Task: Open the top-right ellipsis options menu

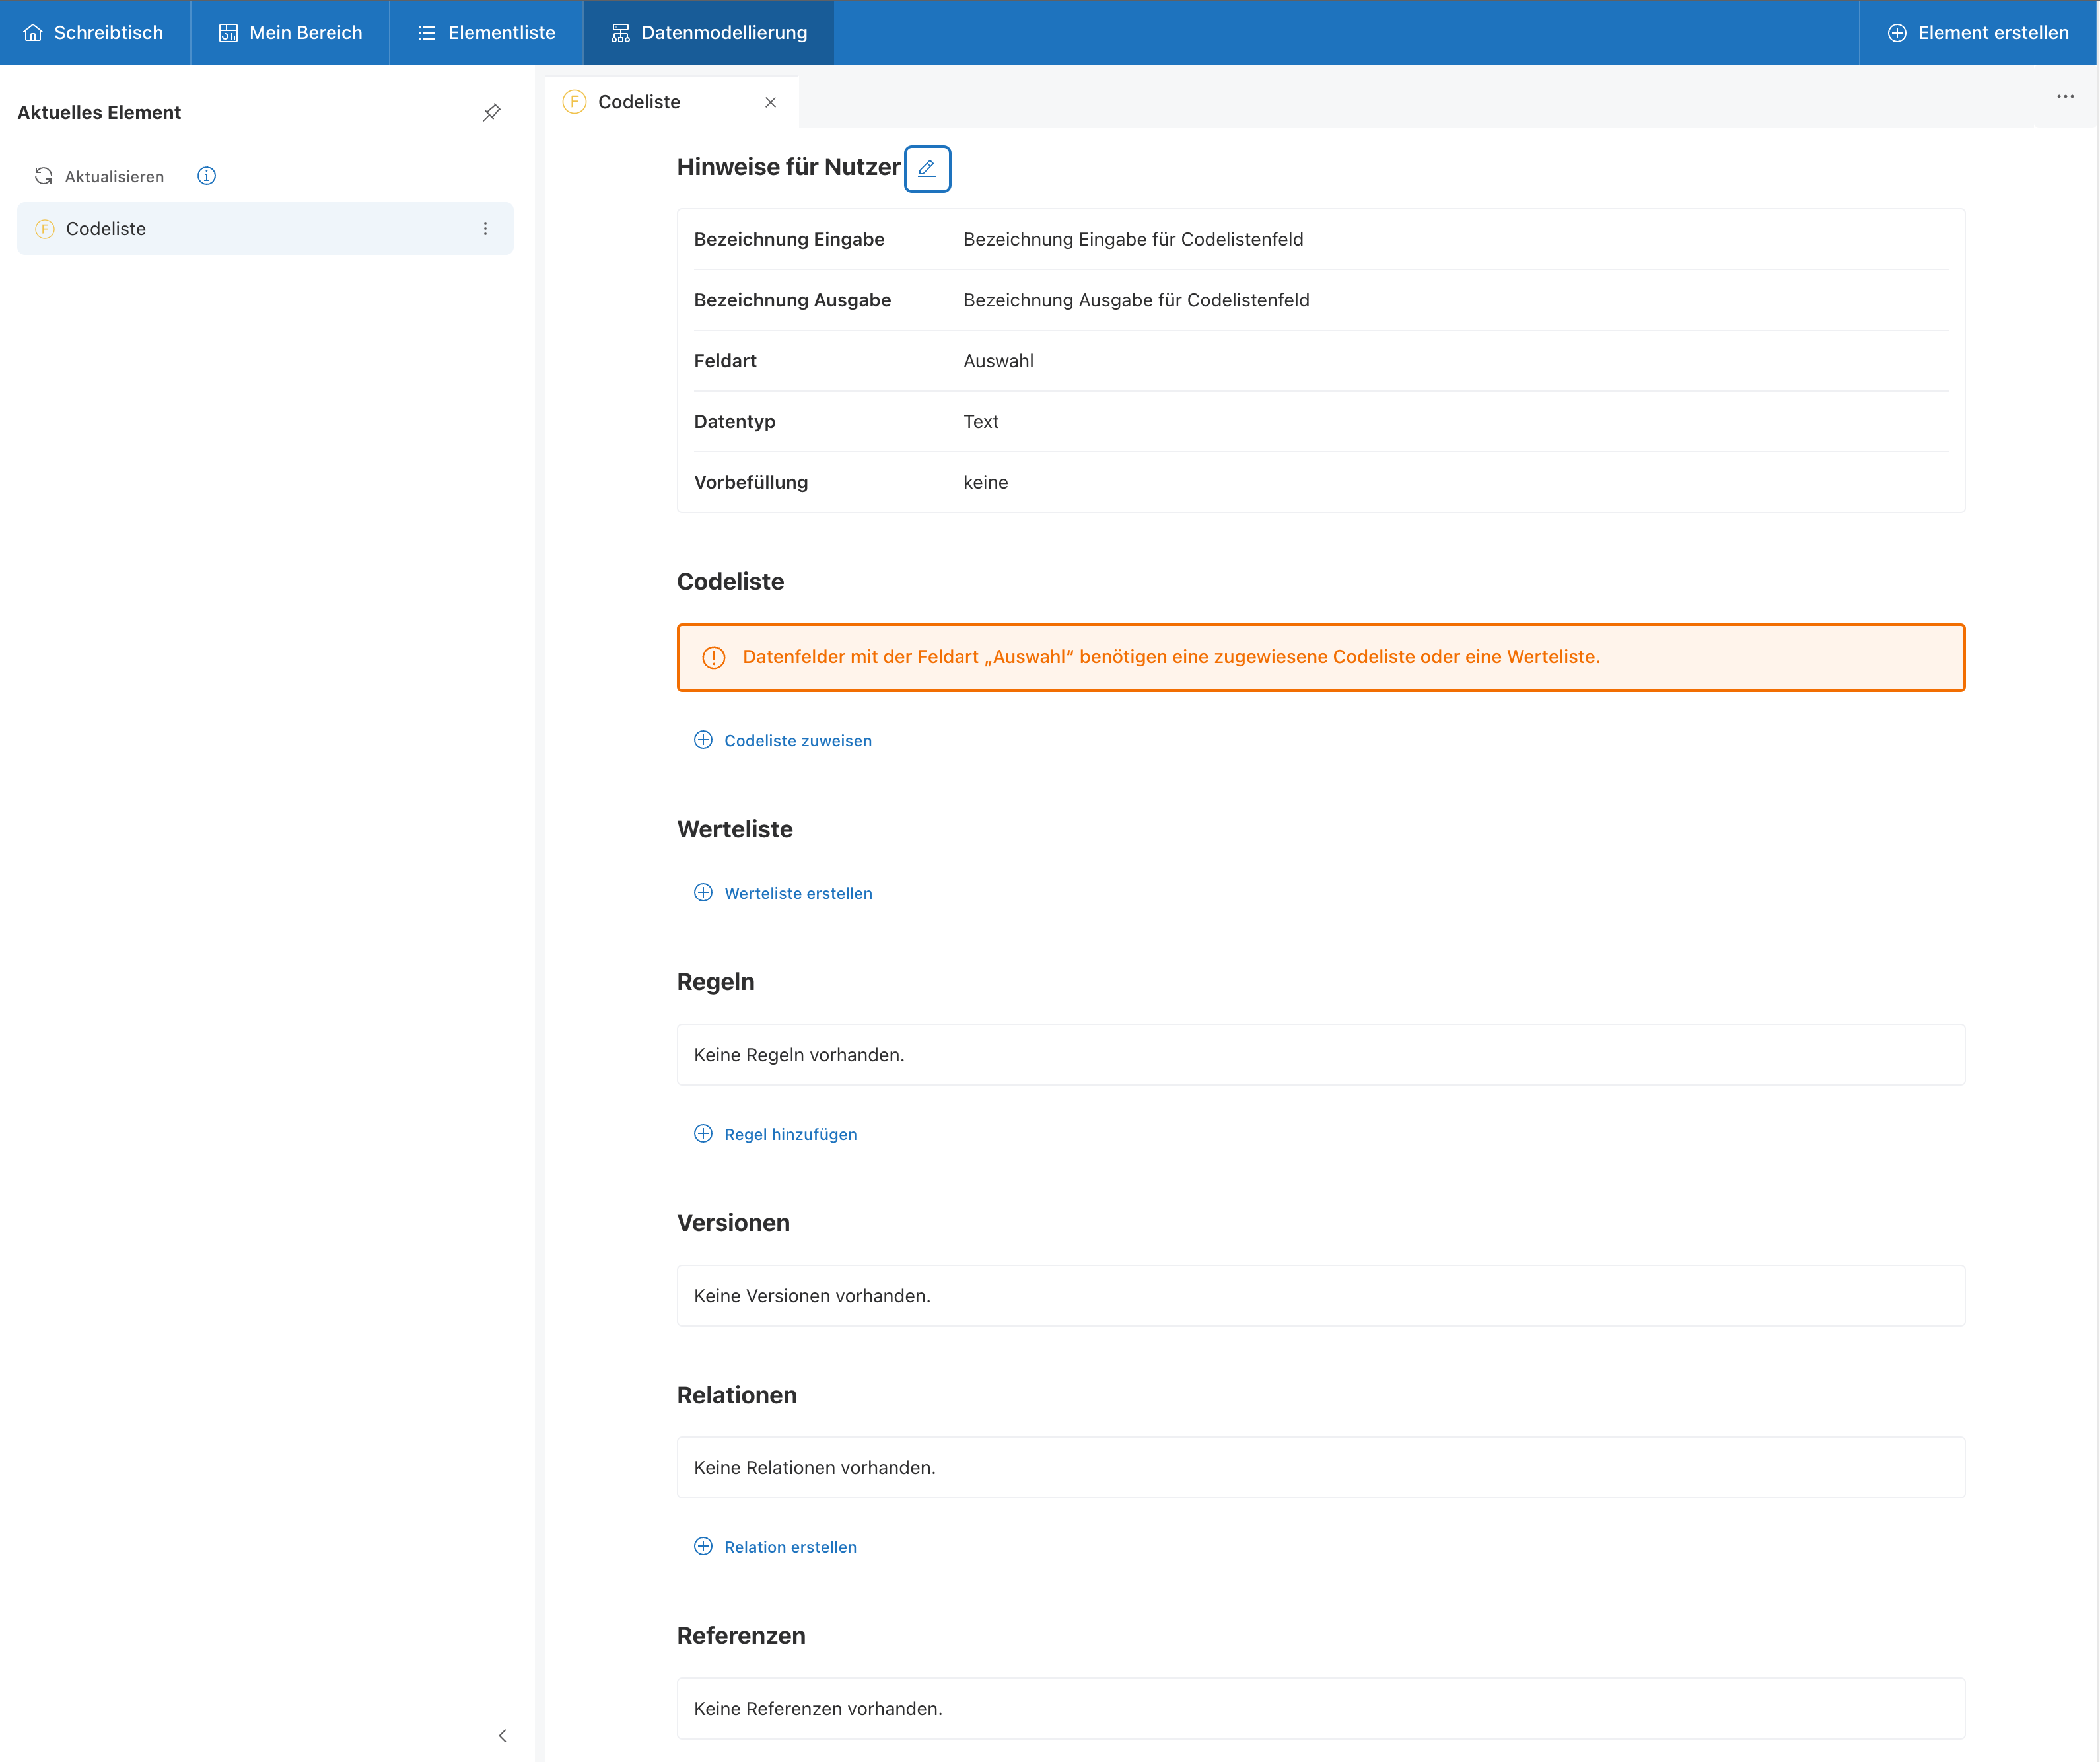Action: click(x=2064, y=97)
